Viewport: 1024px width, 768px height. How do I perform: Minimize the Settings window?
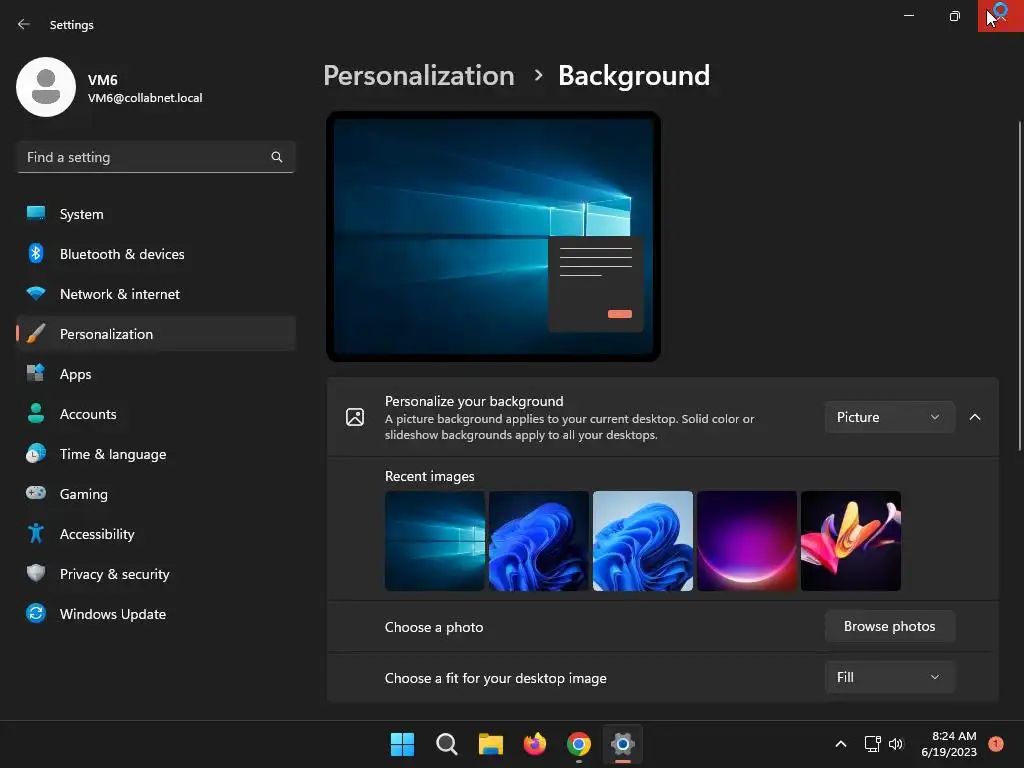pos(908,16)
